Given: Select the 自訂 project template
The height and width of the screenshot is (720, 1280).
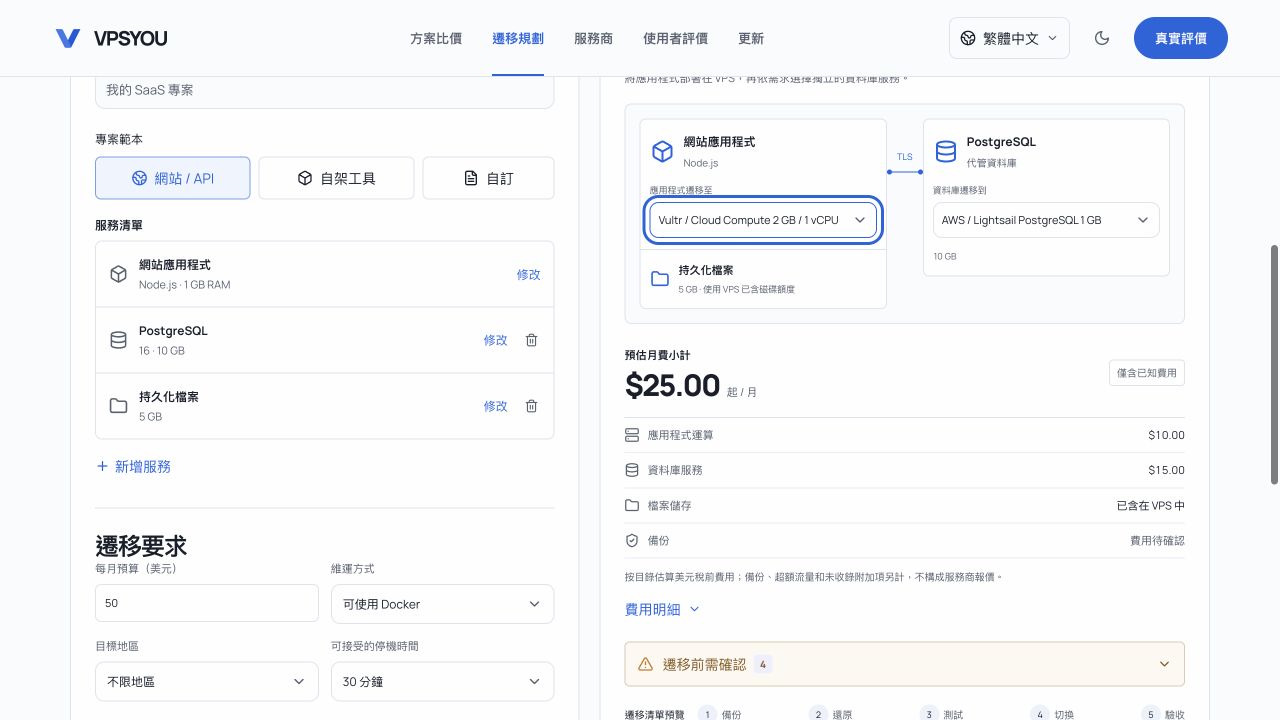Looking at the screenshot, I should 488,178.
